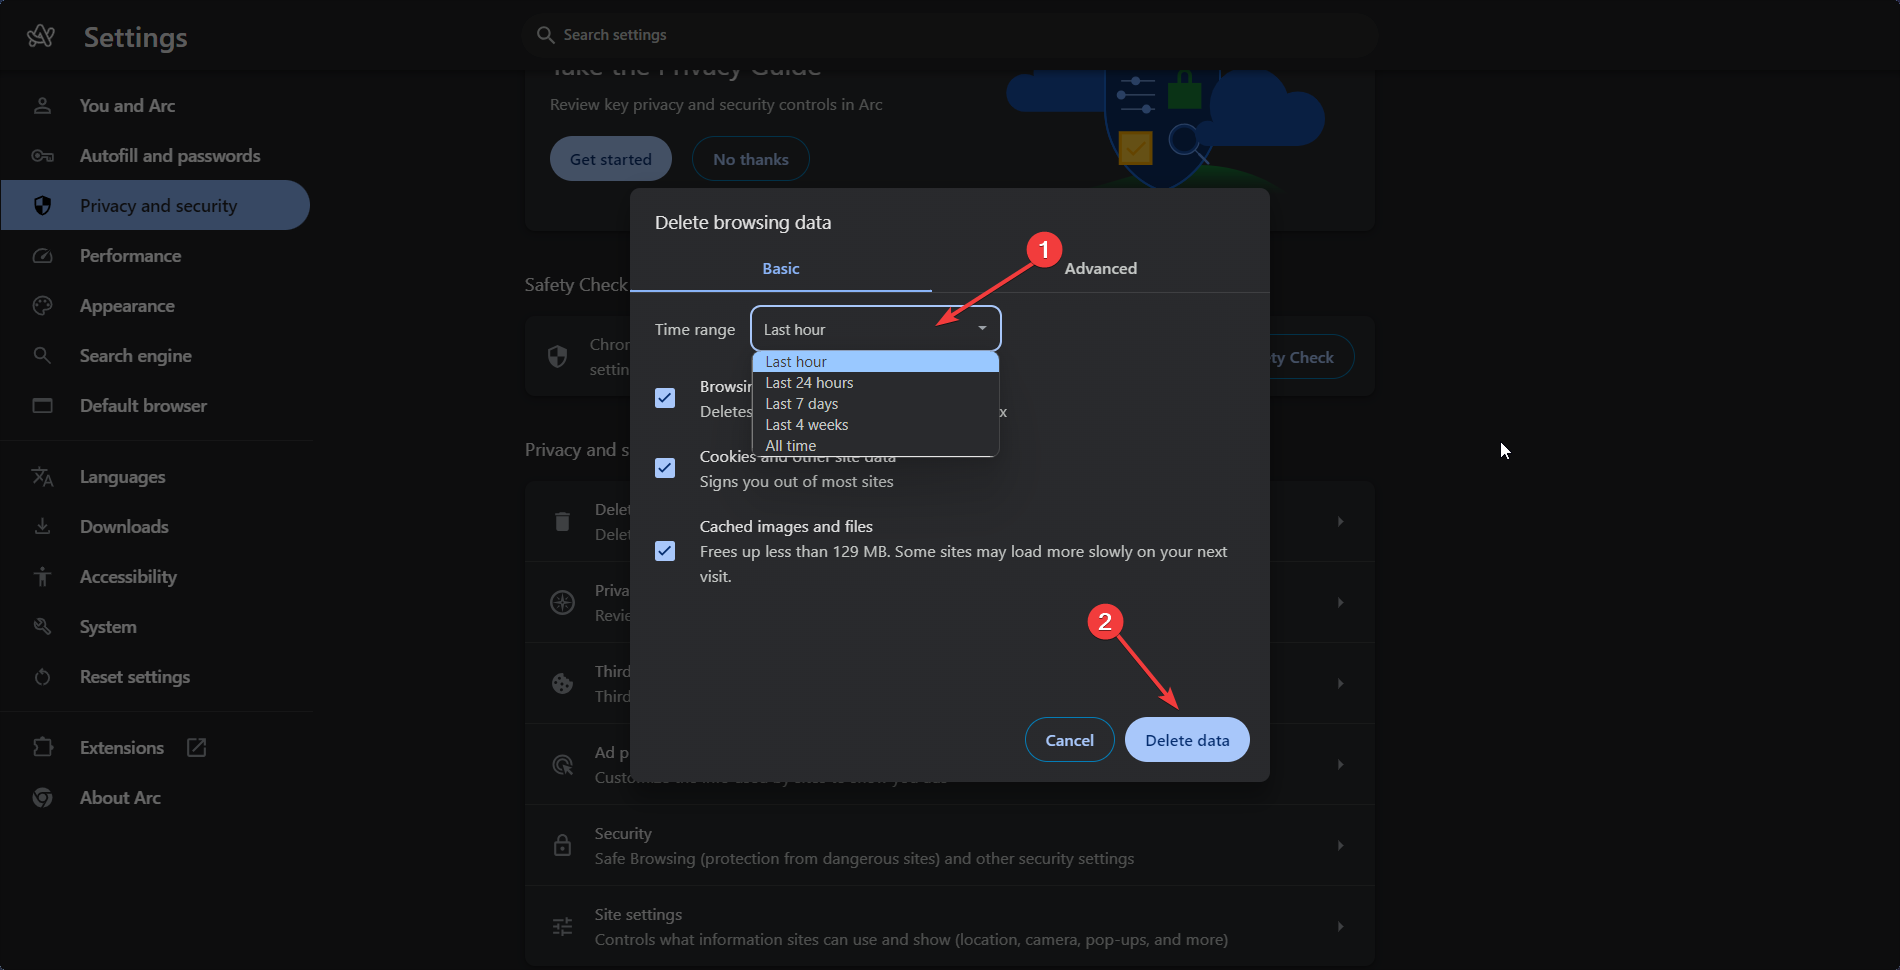The height and width of the screenshot is (970, 1900).
Task: Click the System wrench icon
Action: pyautogui.click(x=42, y=627)
